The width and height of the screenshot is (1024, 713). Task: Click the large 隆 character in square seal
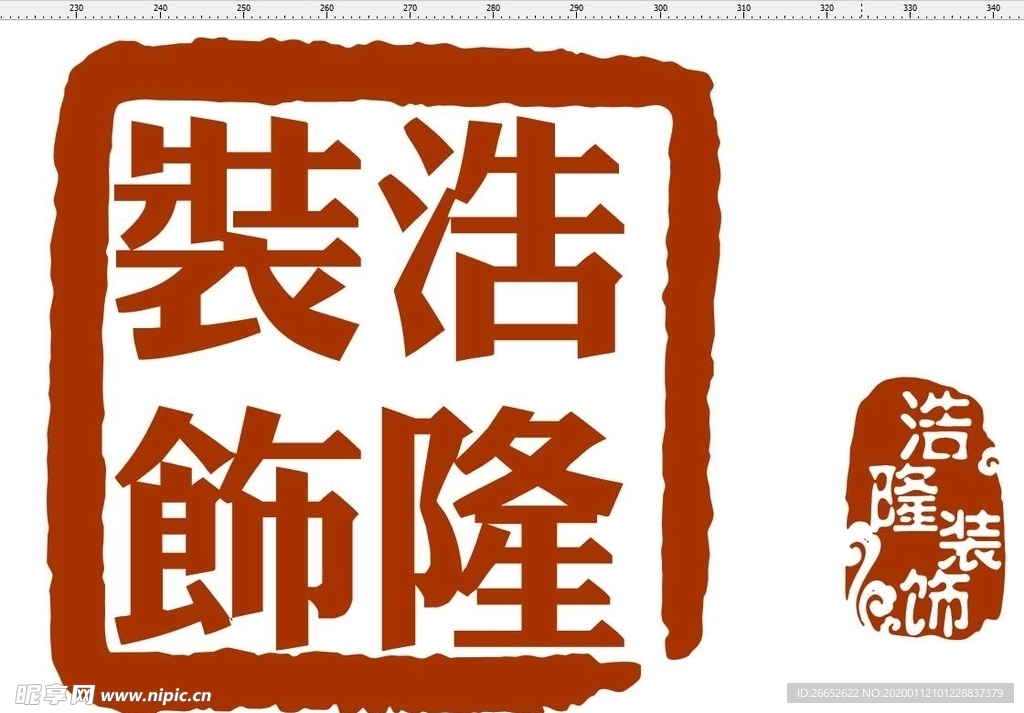pyautogui.click(x=503, y=528)
